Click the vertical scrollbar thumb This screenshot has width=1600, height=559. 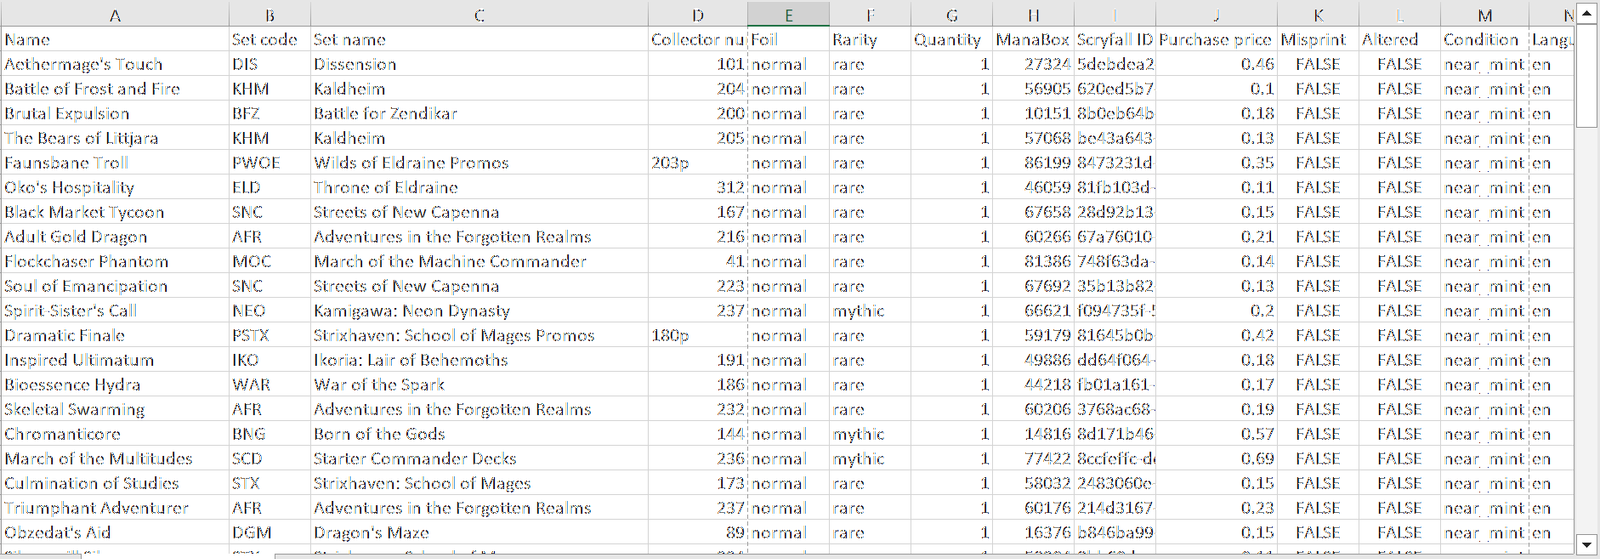1586,75
